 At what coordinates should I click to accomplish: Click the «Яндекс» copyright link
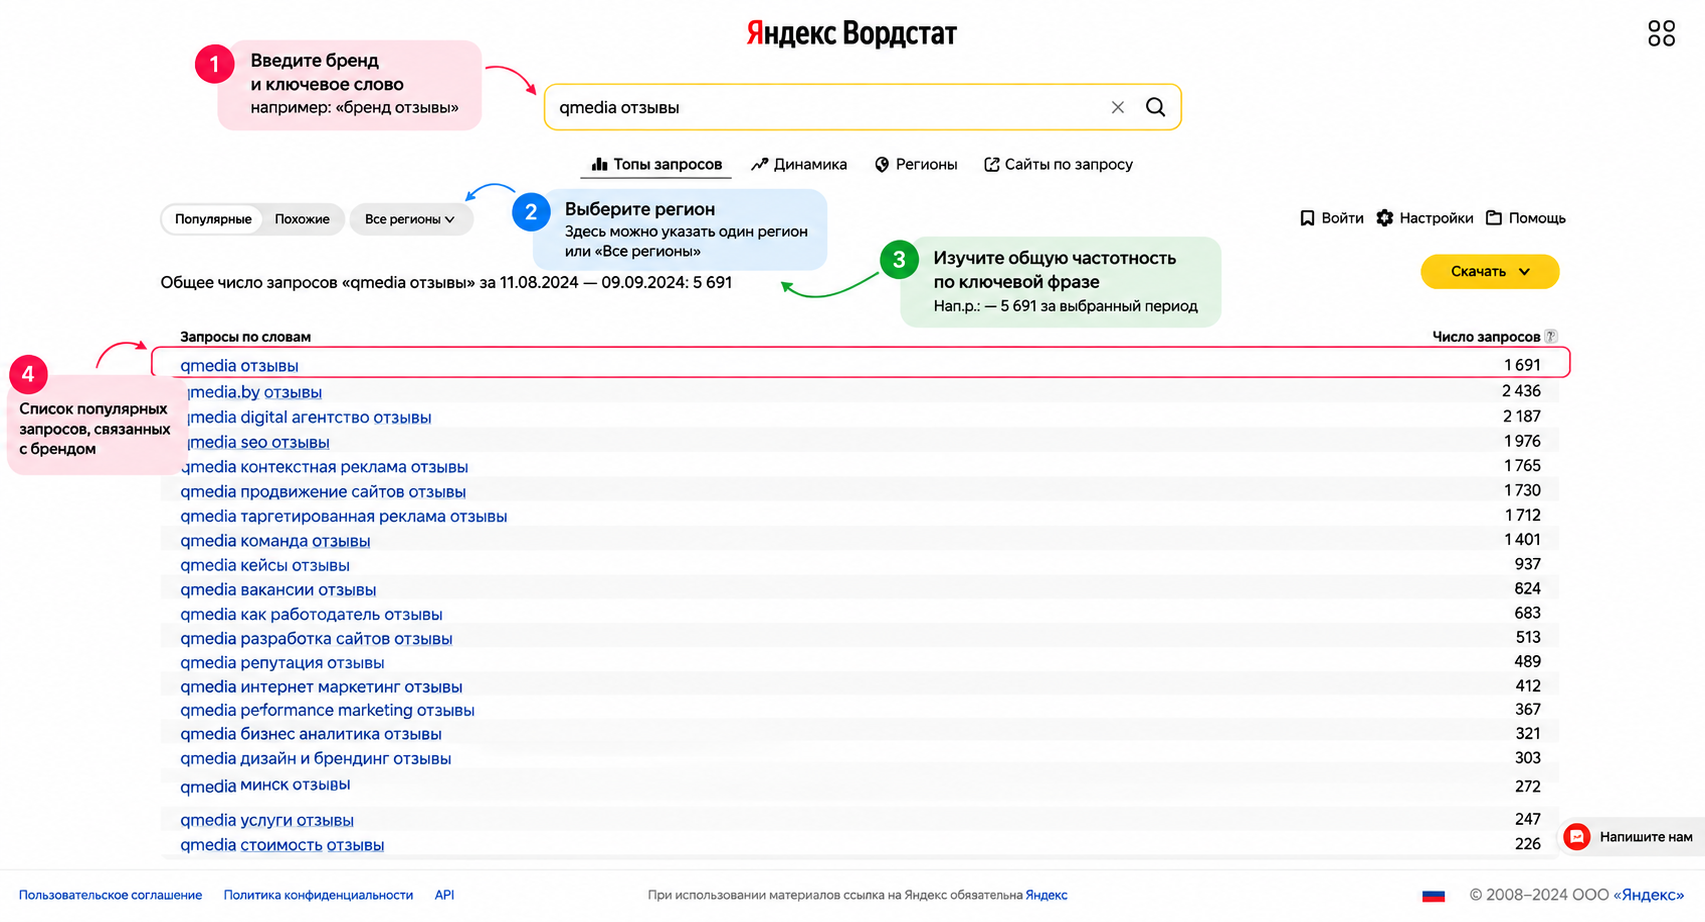[x=1649, y=895]
